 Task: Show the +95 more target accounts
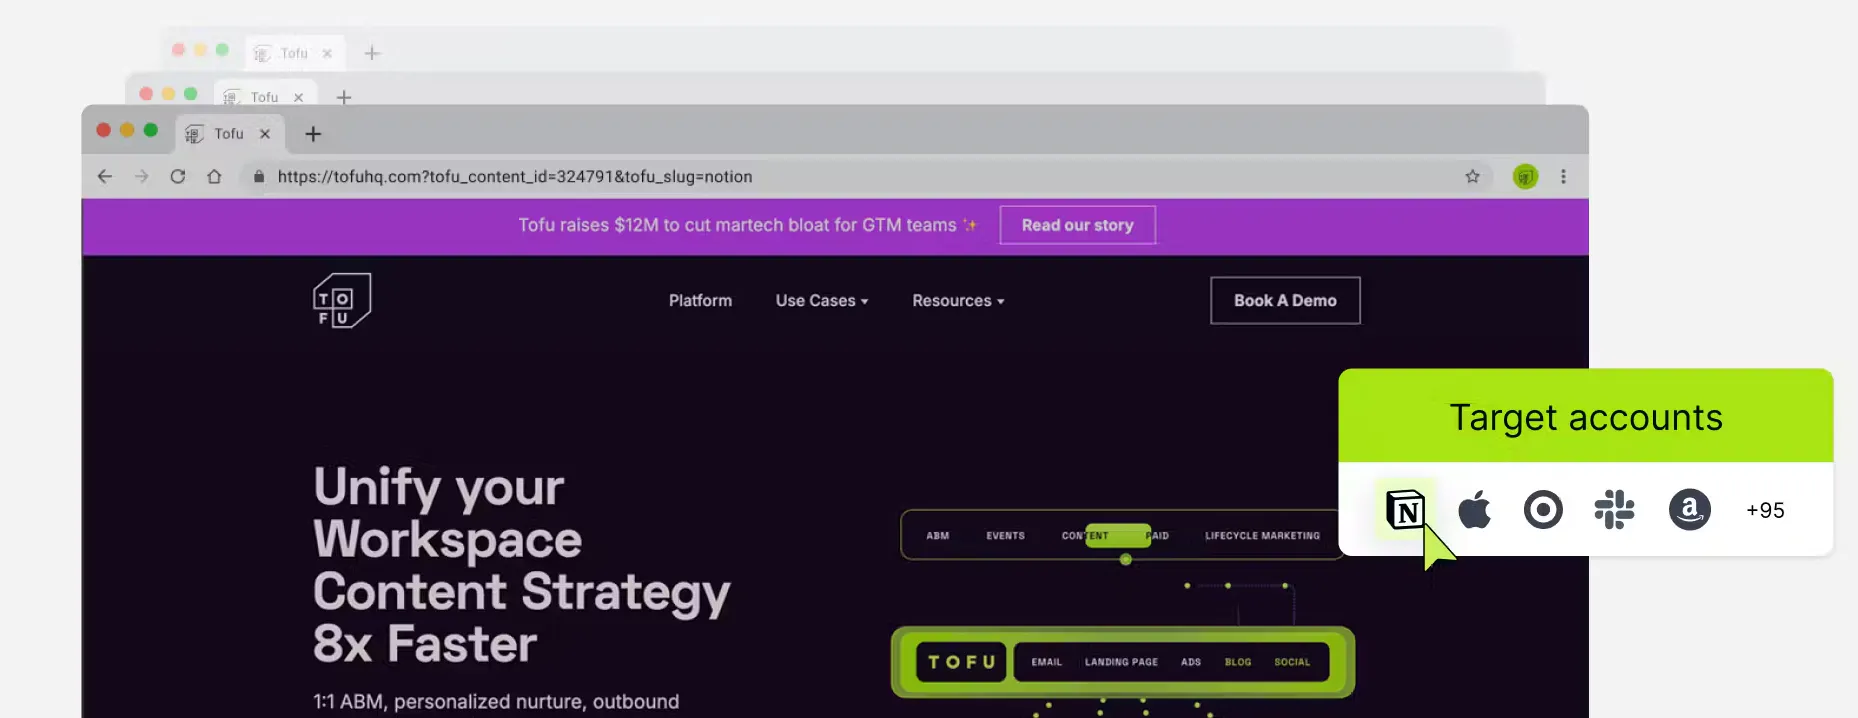coord(1765,510)
